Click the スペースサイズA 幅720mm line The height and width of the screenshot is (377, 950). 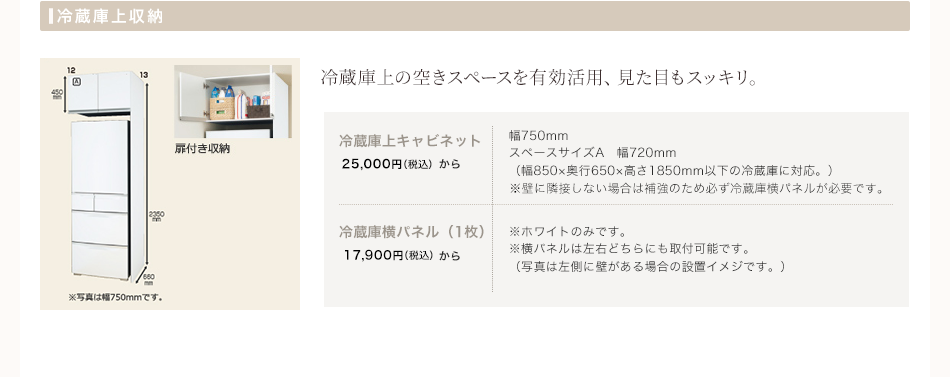[593, 153]
